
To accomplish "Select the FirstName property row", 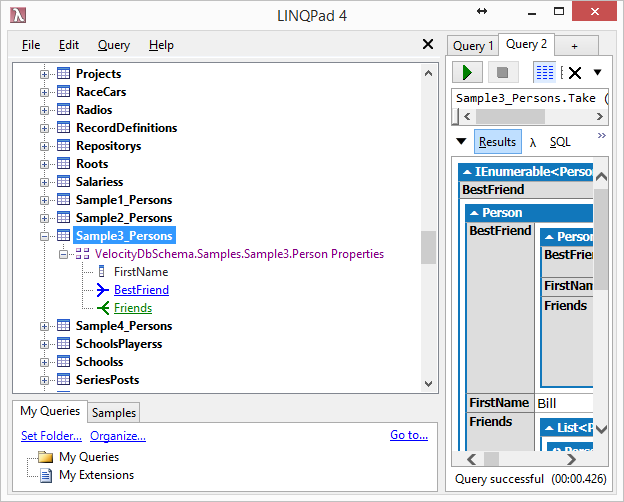I will pyautogui.click(x=141, y=272).
